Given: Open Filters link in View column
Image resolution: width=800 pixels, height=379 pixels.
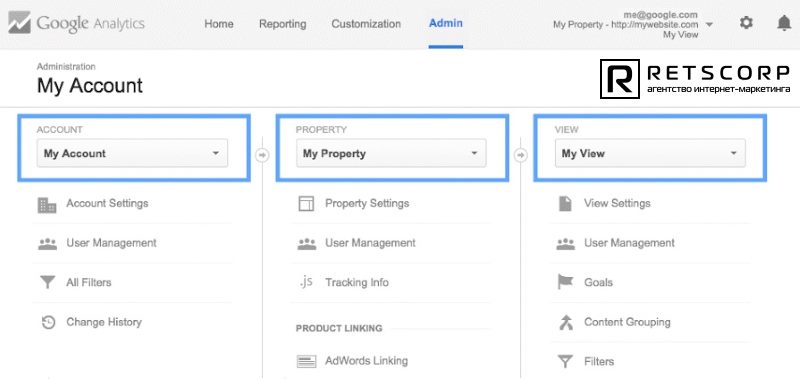Looking at the screenshot, I should click(599, 361).
